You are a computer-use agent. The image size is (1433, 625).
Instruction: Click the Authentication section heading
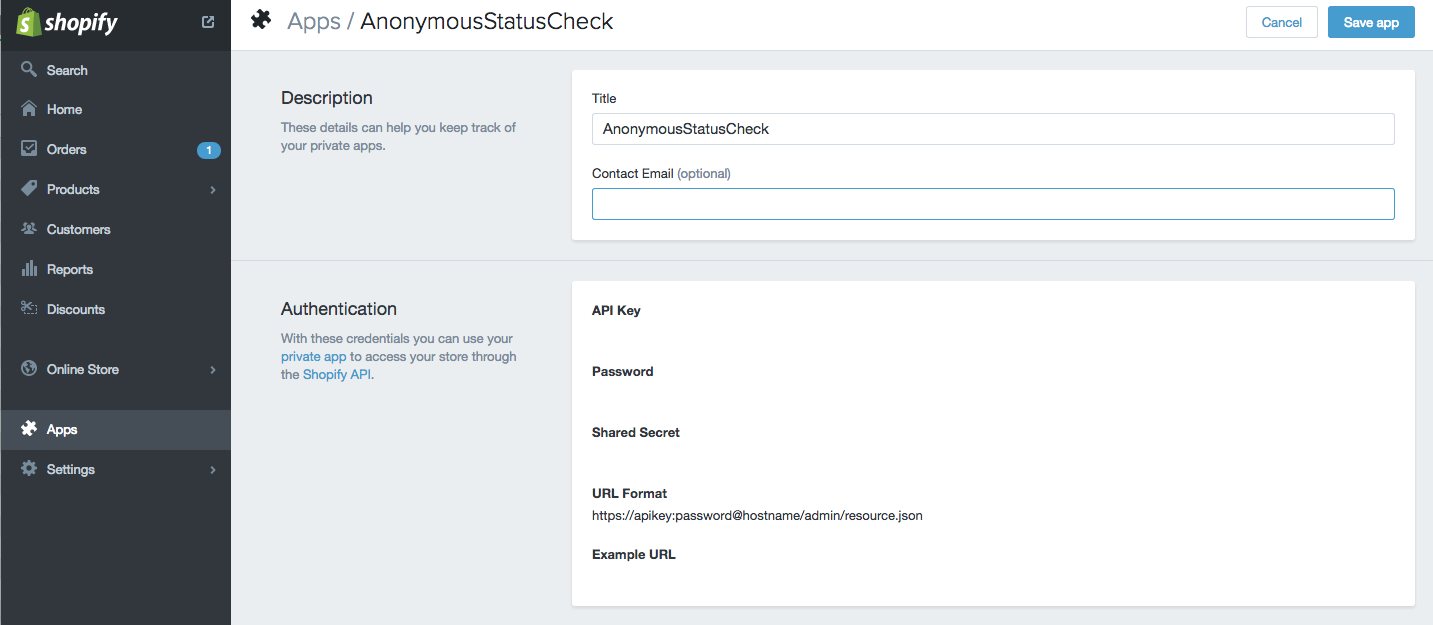(338, 309)
